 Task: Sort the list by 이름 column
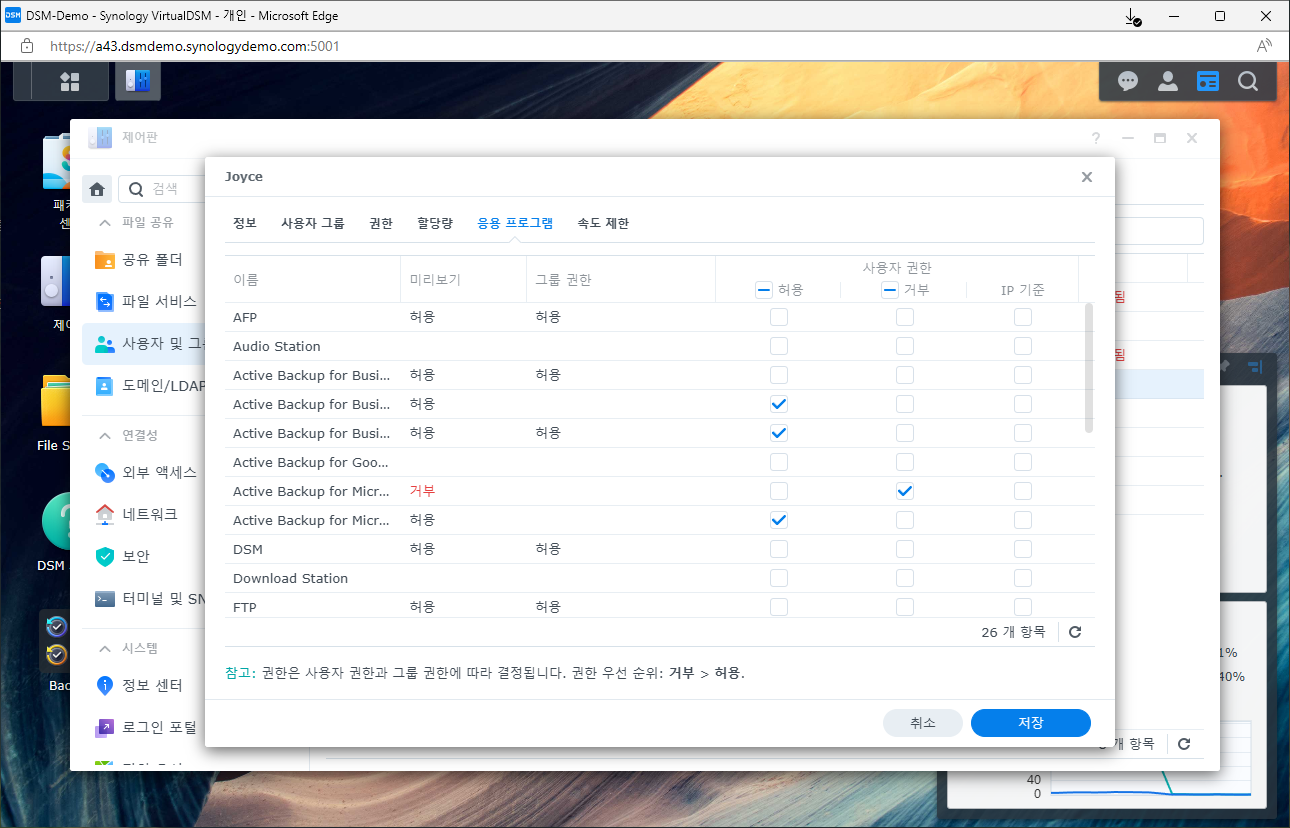313,280
